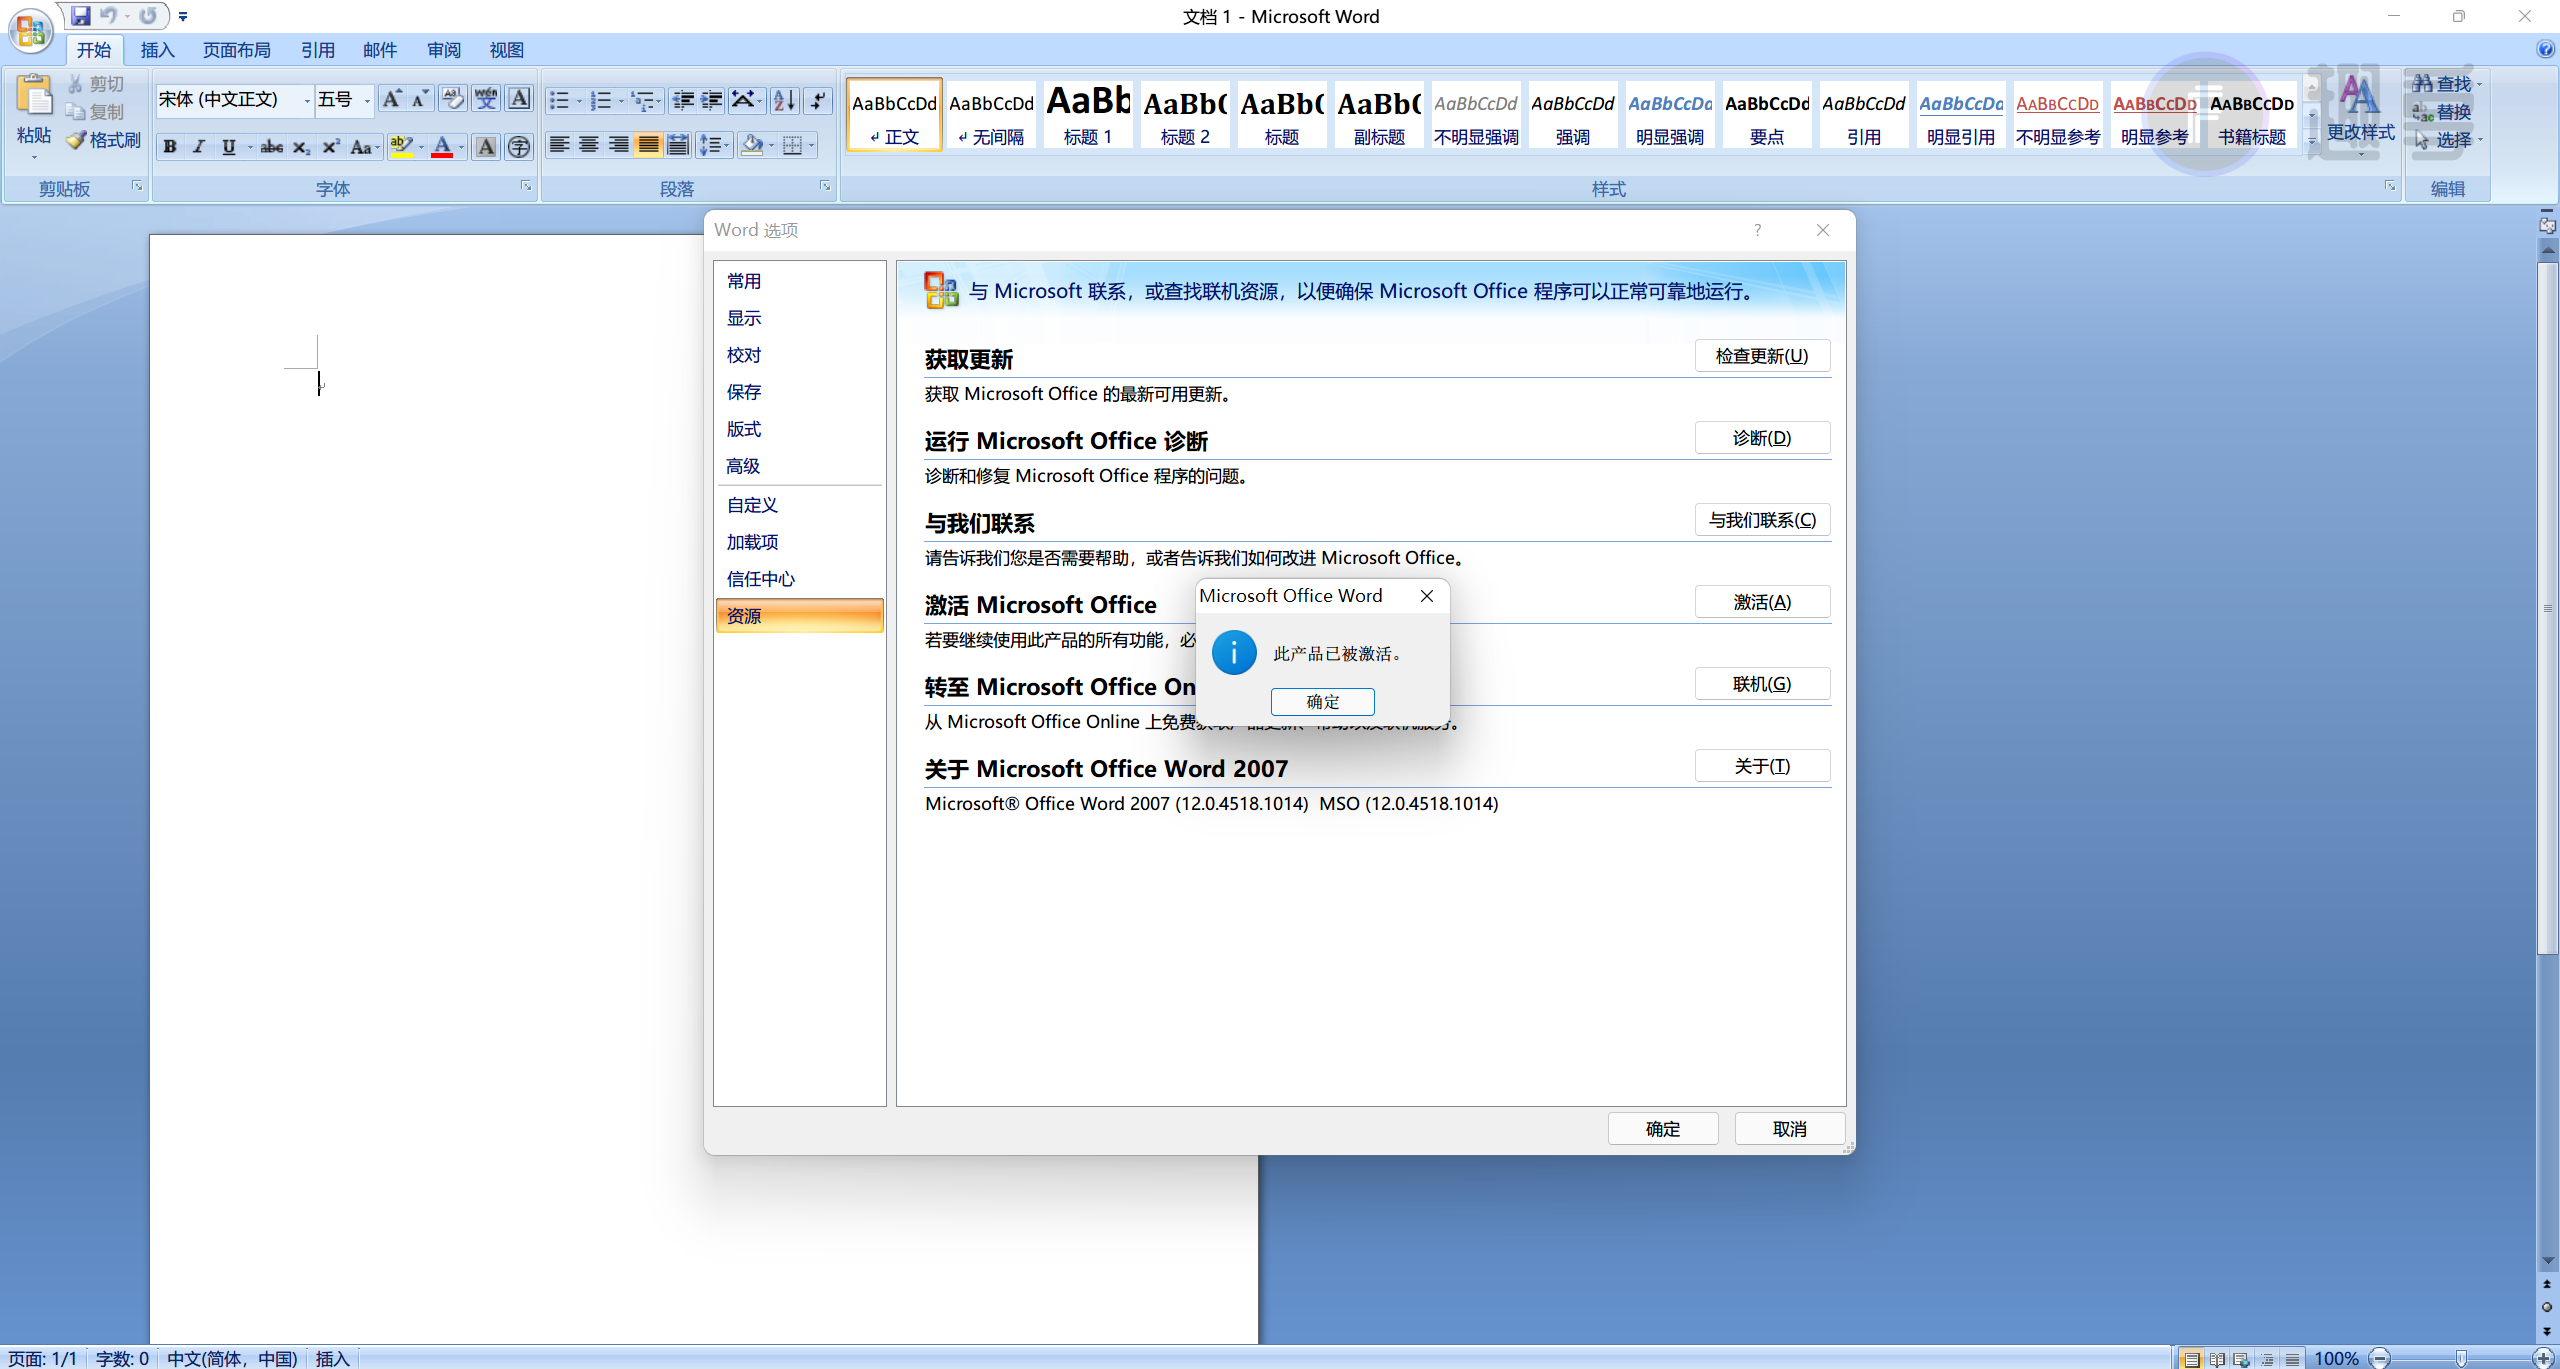The image size is (2560, 1369).
Task: Click 确定 in the activation message box
Action: 1322,701
